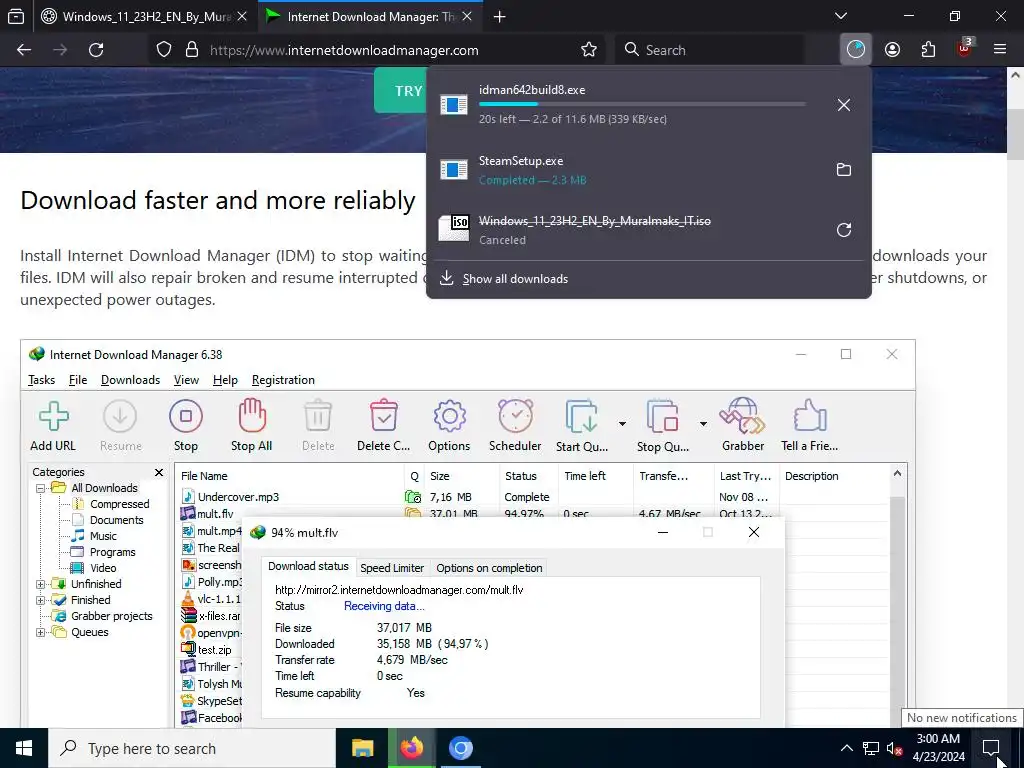Open the Windows Start menu

[24, 748]
